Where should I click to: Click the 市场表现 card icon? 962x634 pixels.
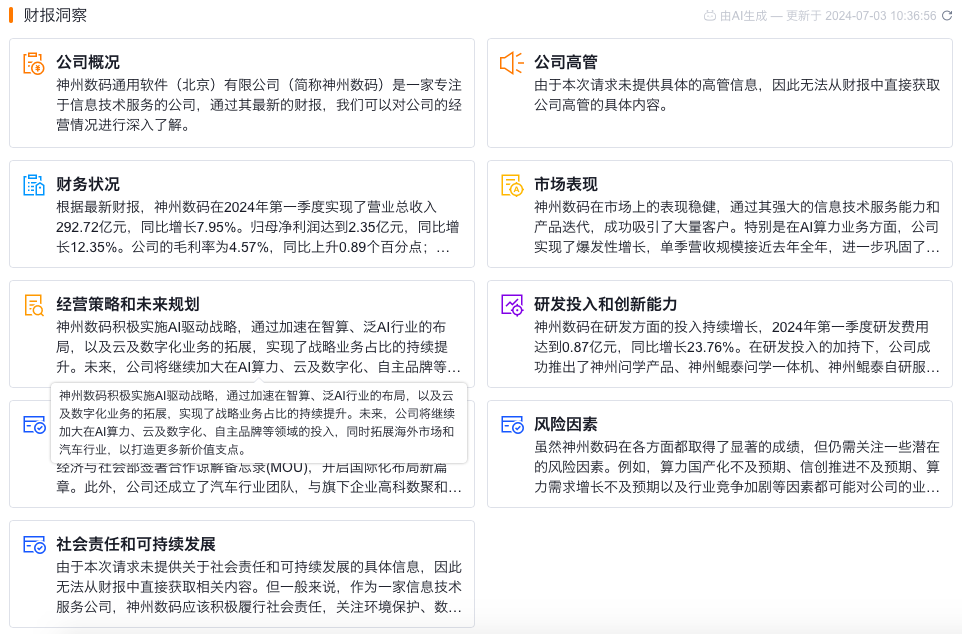[512, 185]
